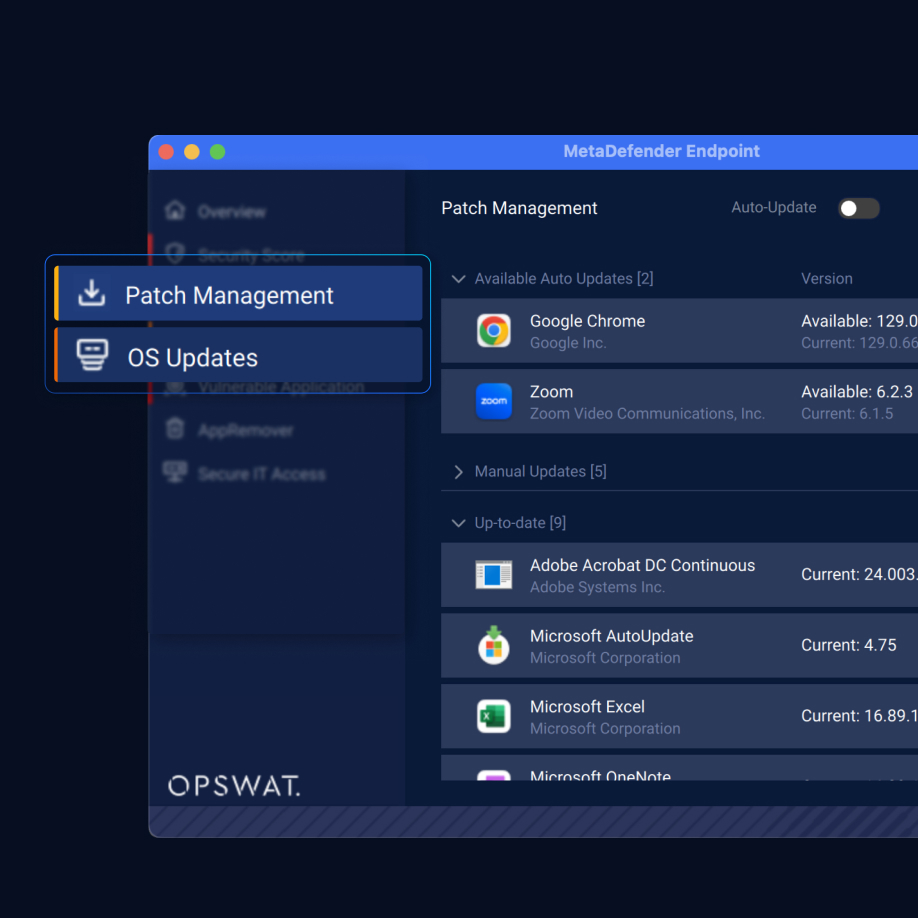Click the Security Score shield icon
Image resolution: width=918 pixels, height=918 pixels.
pyautogui.click(x=175, y=254)
